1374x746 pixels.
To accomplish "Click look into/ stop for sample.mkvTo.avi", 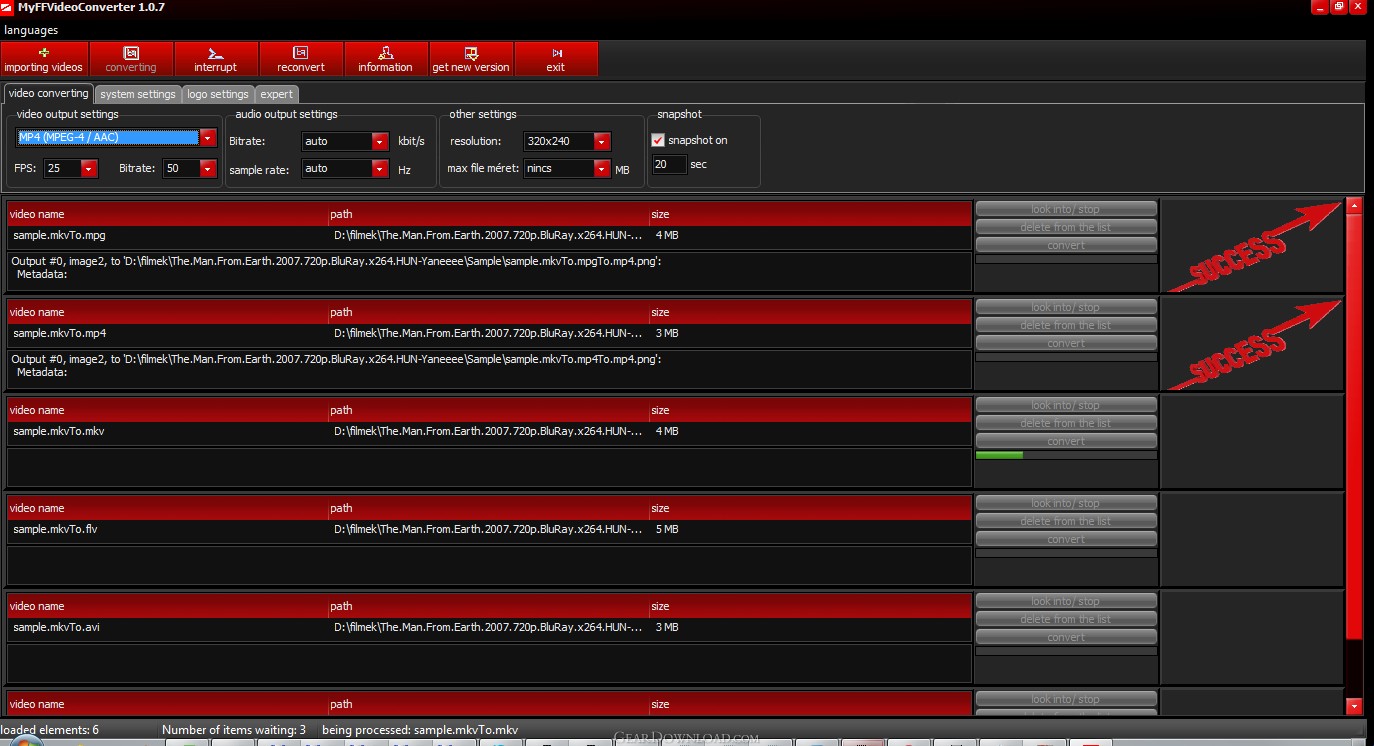I will (x=1066, y=601).
